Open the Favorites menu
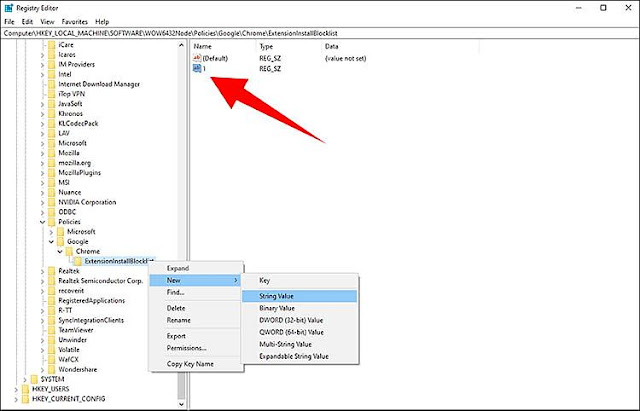This screenshot has height=411, width=640. coord(74,22)
